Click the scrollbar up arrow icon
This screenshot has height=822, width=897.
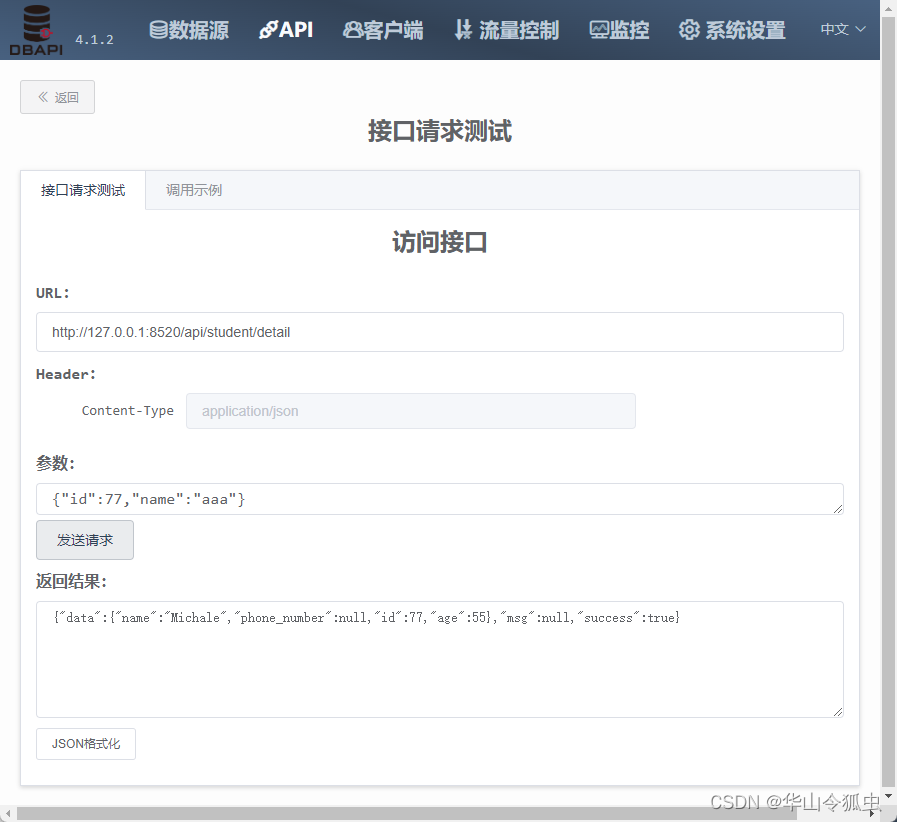pos(886,8)
